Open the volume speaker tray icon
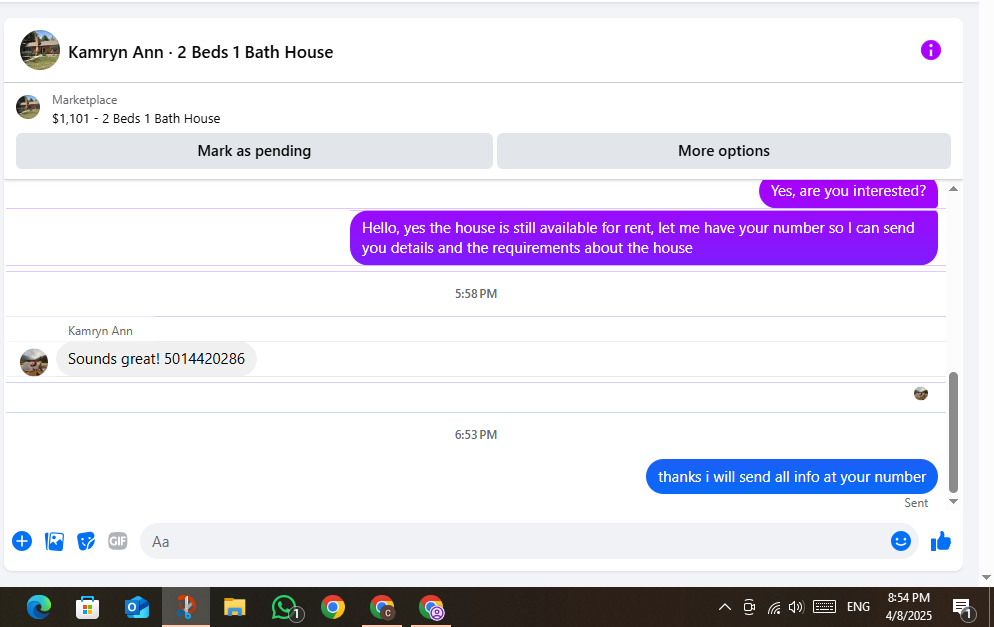Screen dimensions: 994x627 point(796,607)
